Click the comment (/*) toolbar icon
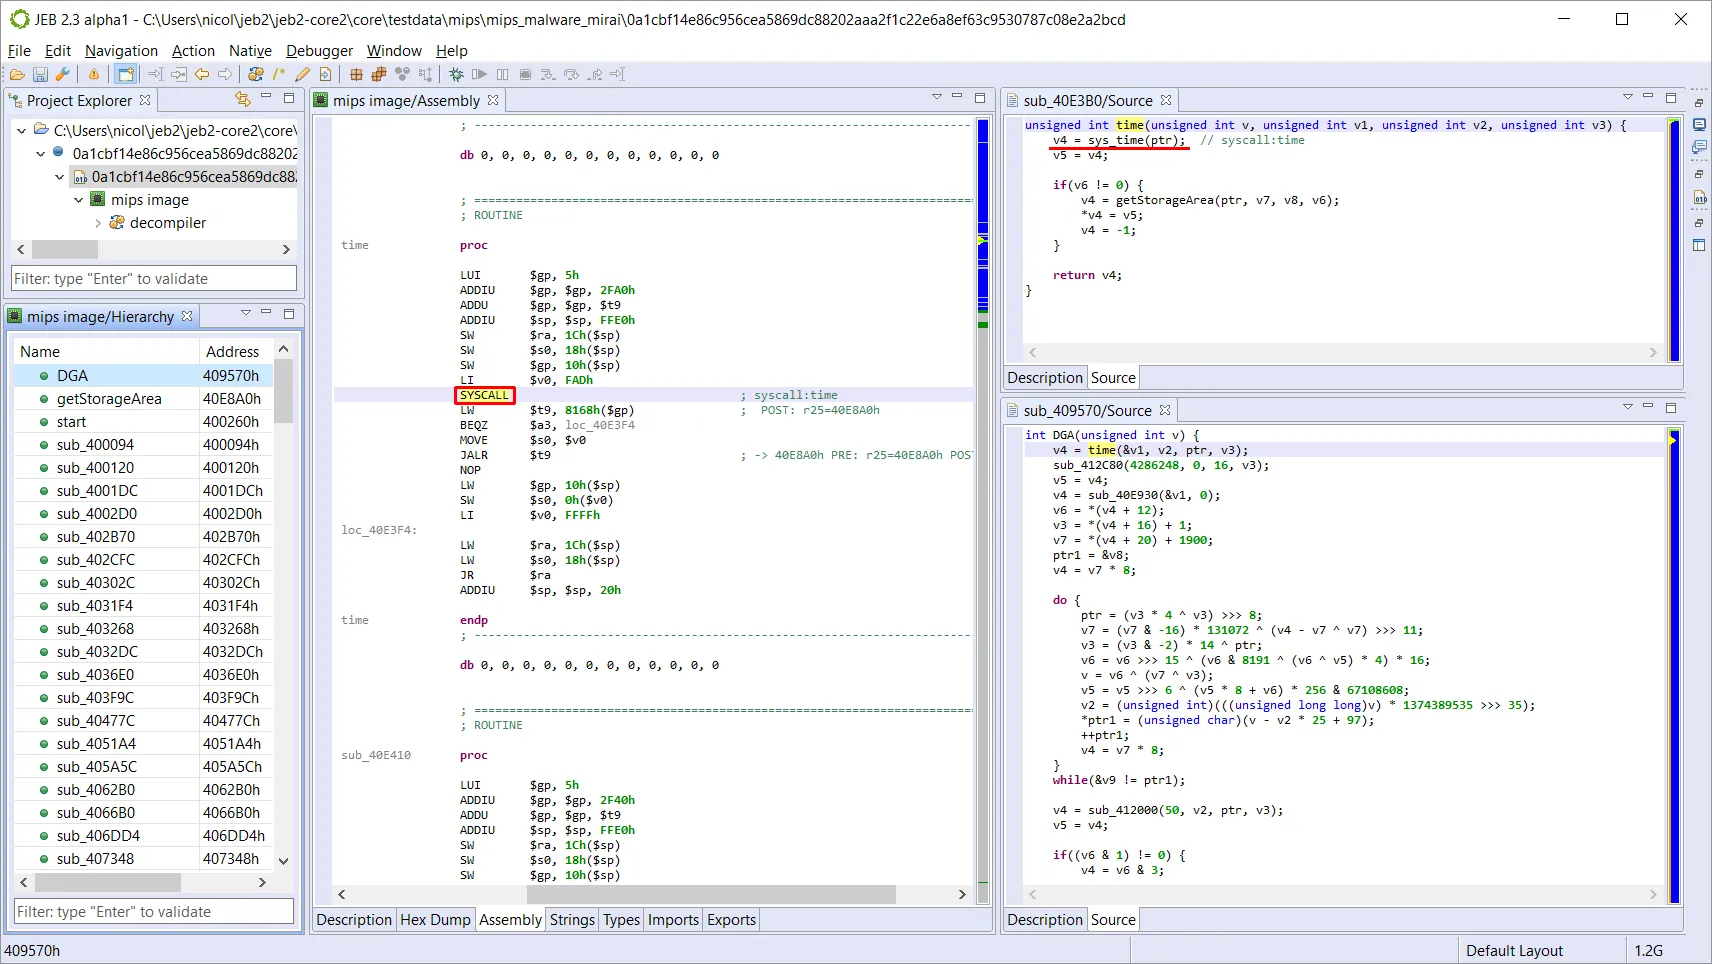This screenshot has width=1712, height=964. point(279,74)
